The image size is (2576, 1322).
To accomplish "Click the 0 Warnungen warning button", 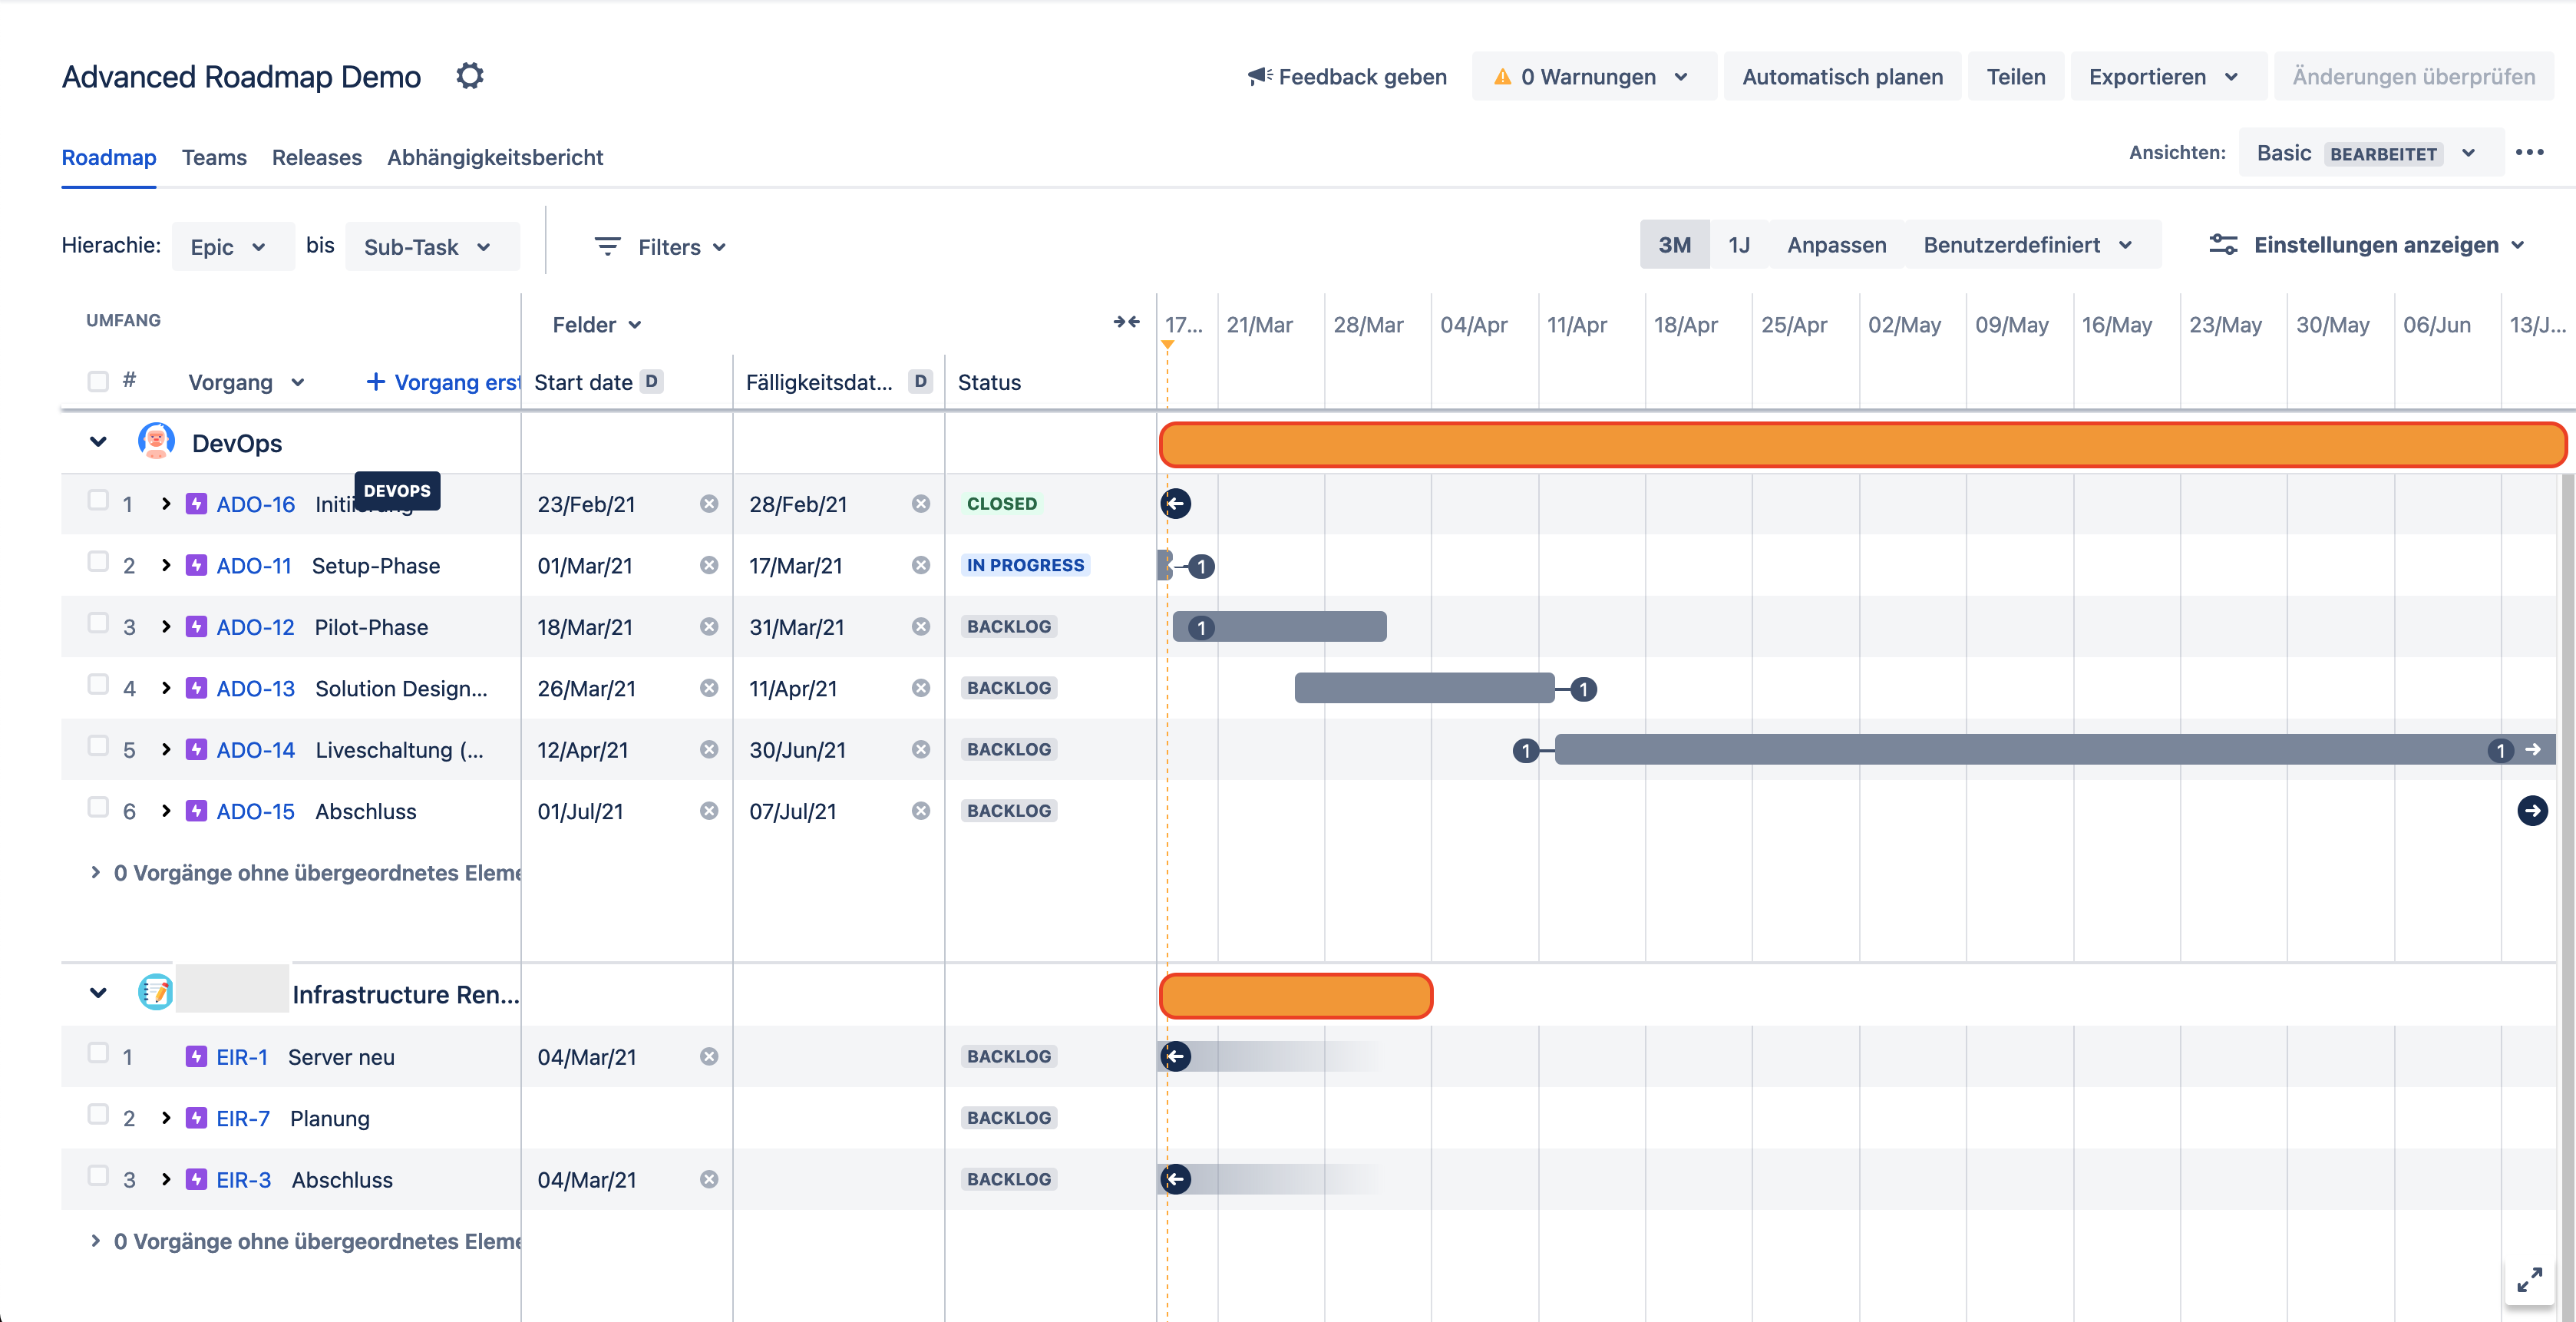I will (x=1594, y=76).
